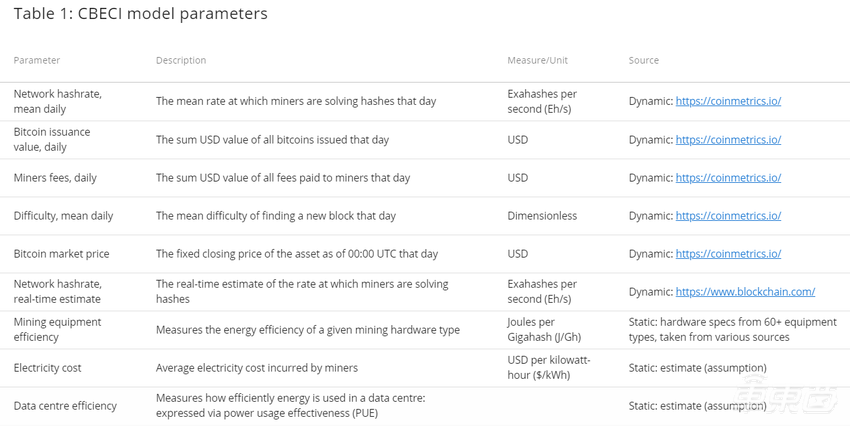Viewport: 850px width, 426px height.
Task: Click the Parameter column header
Action: pyautogui.click(x=37, y=60)
